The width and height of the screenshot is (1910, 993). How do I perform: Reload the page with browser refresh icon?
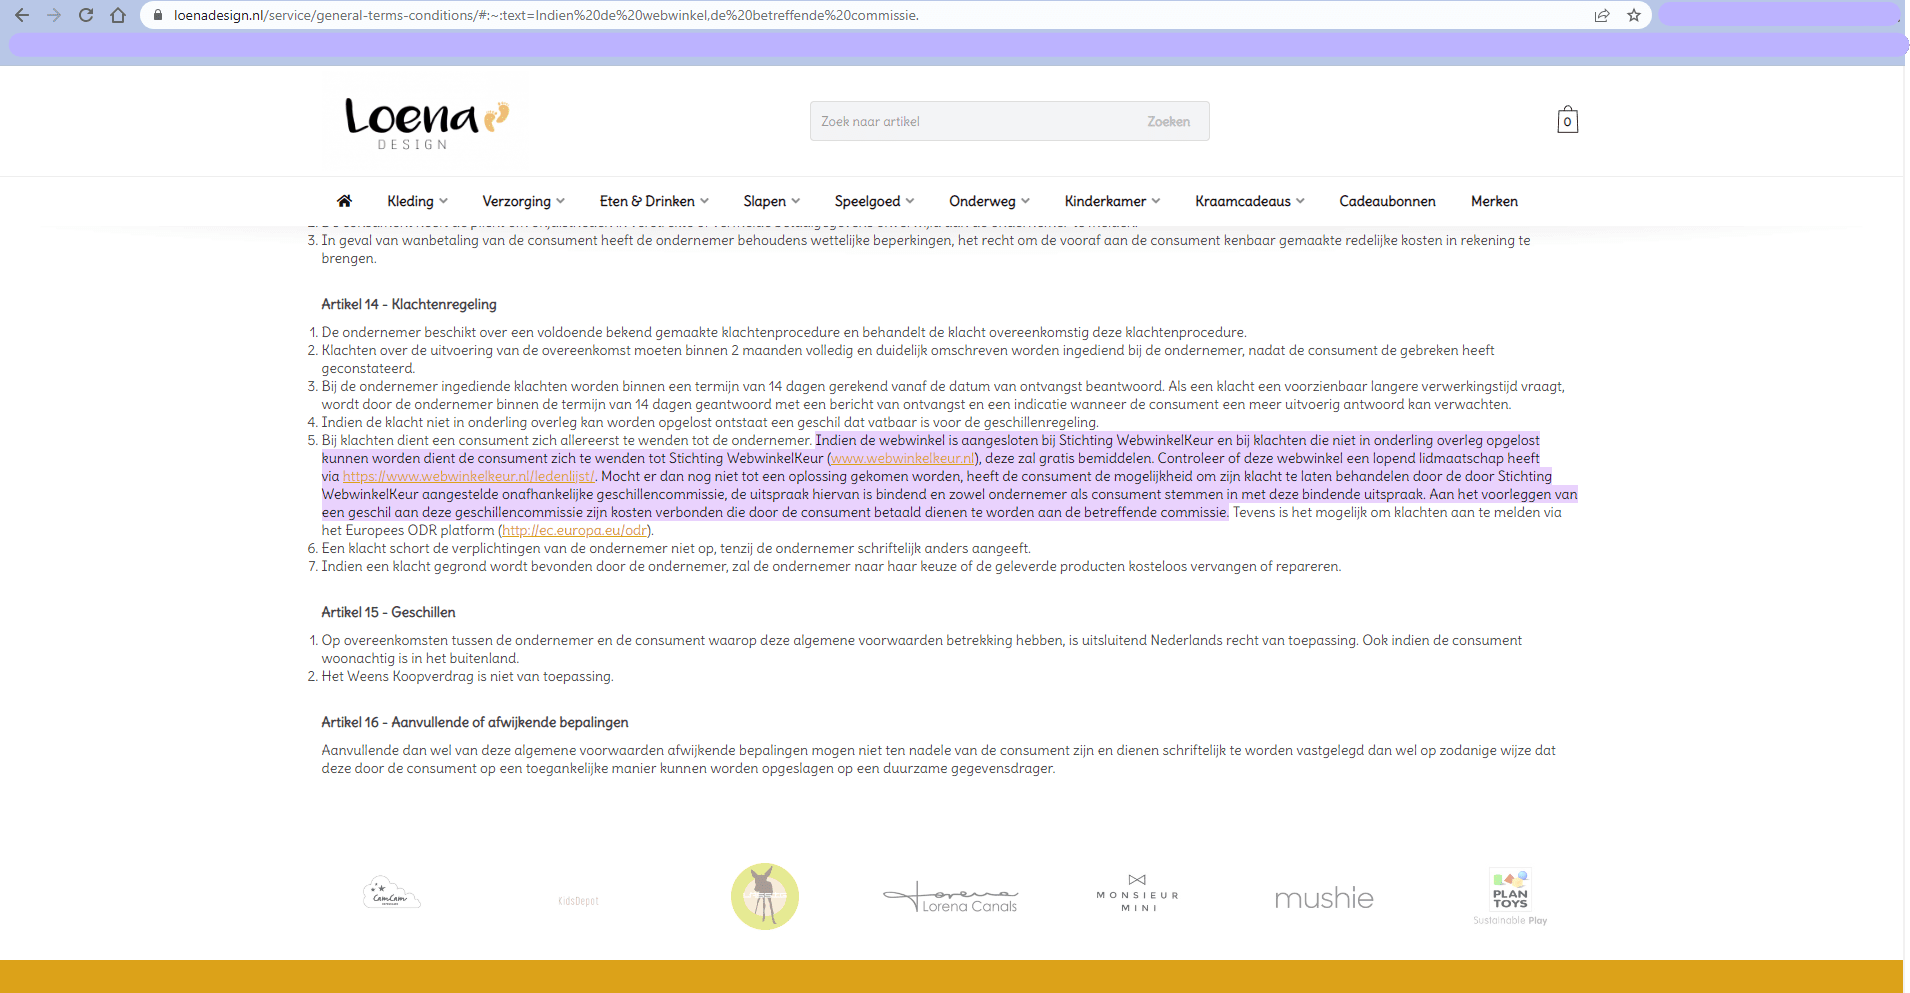click(x=86, y=15)
